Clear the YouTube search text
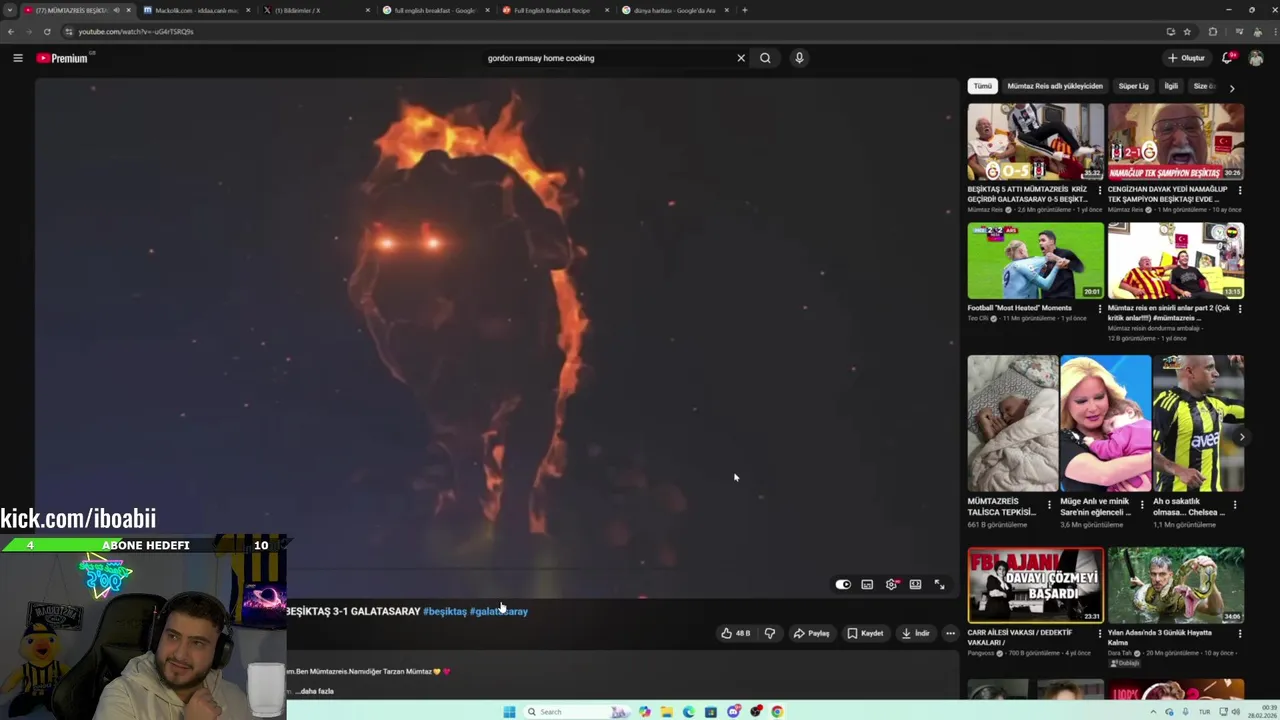The width and height of the screenshot is (1280, 720). [741, 58]
